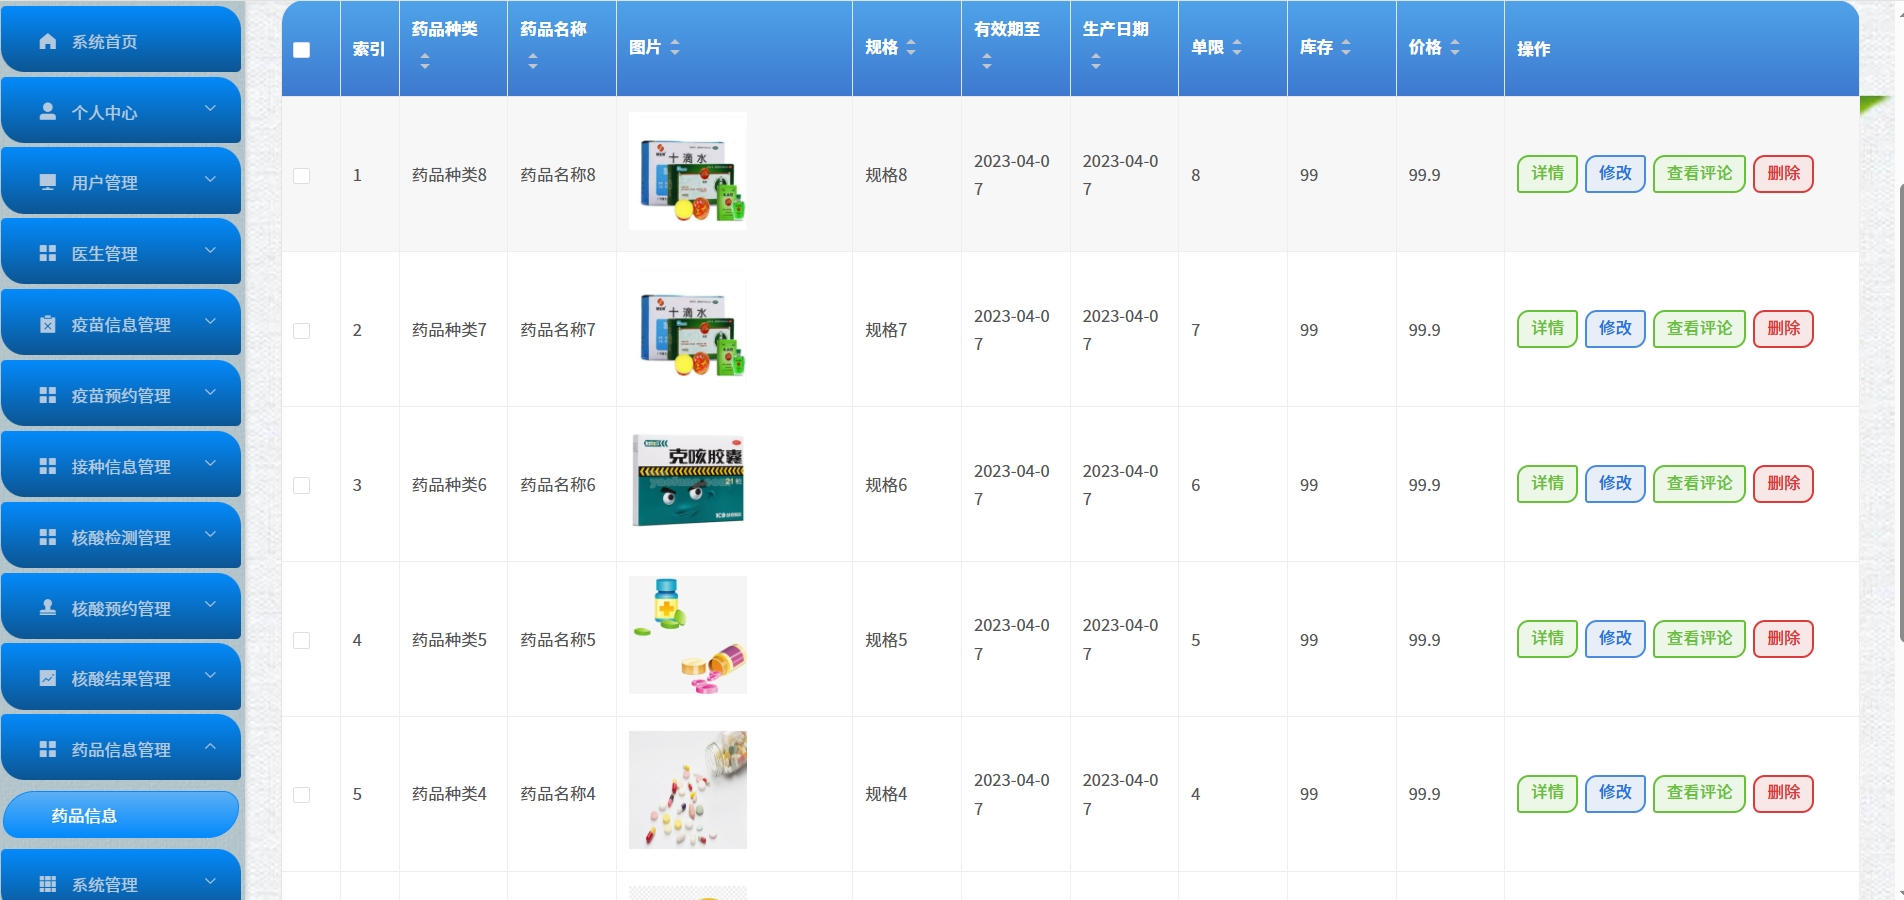Open the 系统首页 menu item

click(x=121, y=39)
